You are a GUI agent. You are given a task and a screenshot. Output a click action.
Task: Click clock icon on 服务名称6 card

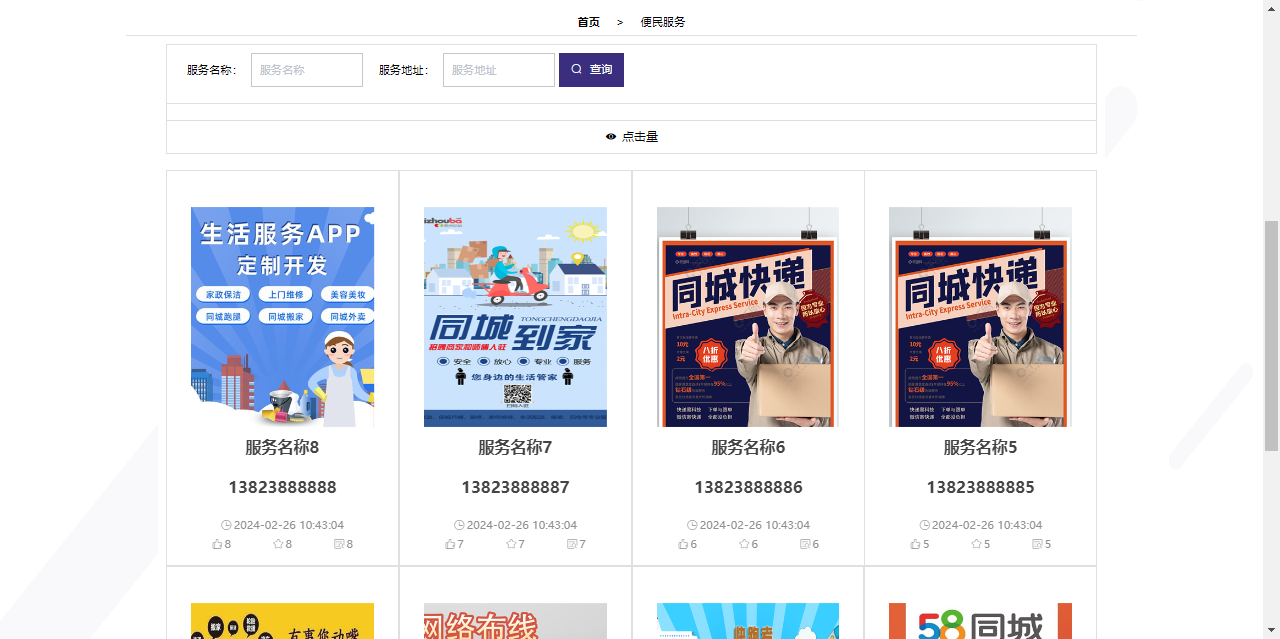click(692, 525)
